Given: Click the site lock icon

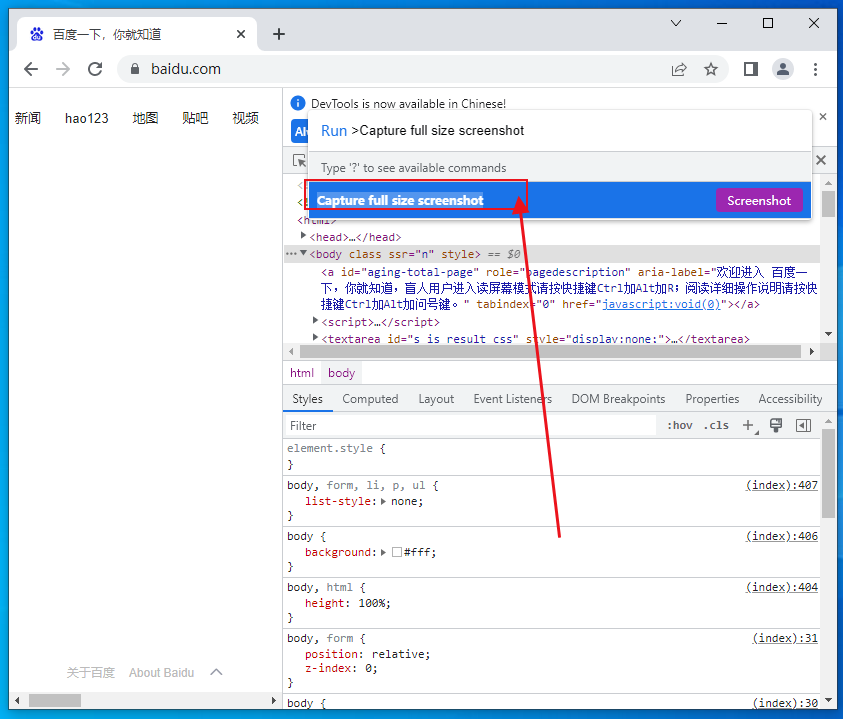Looking at the screenshot, I should click(x=135, y=69).
